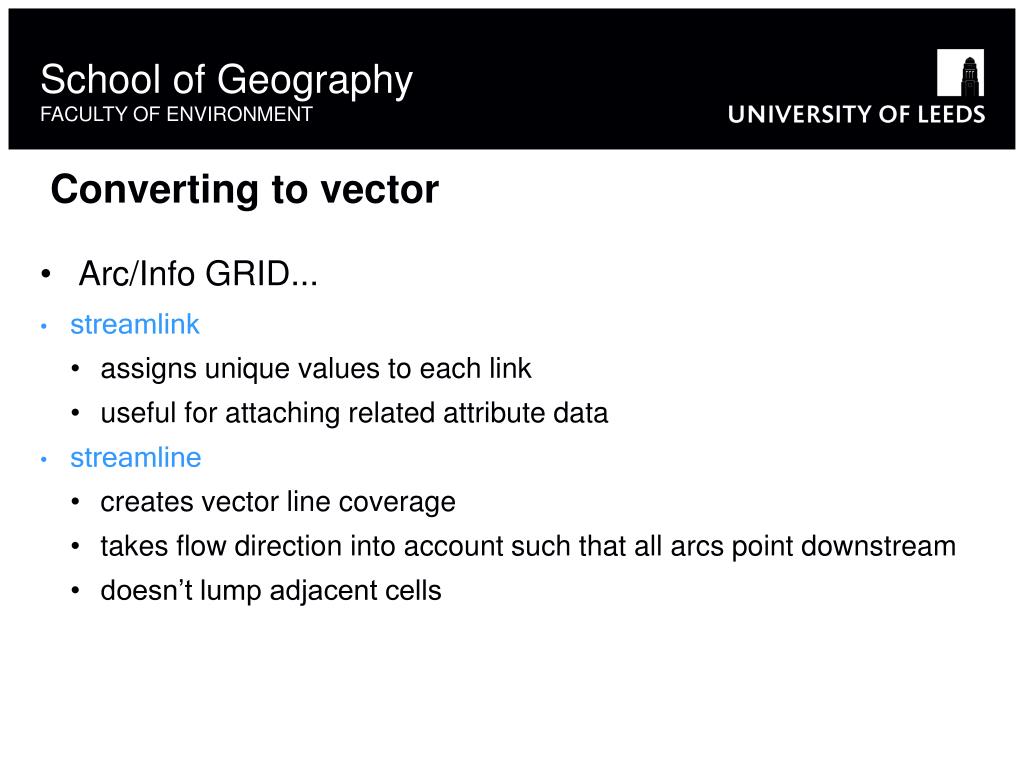Select the doesn't lump adjacent cells line
The width and height of the screenshot is (1024, 768).
271,591
